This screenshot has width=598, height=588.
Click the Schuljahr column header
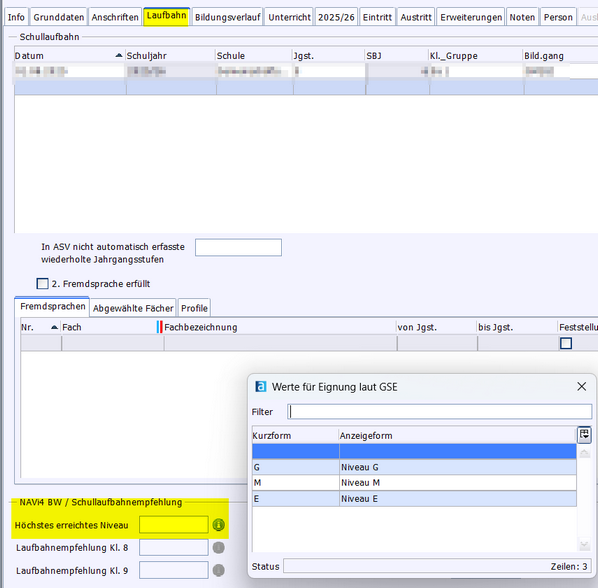(x=170, y=56)
